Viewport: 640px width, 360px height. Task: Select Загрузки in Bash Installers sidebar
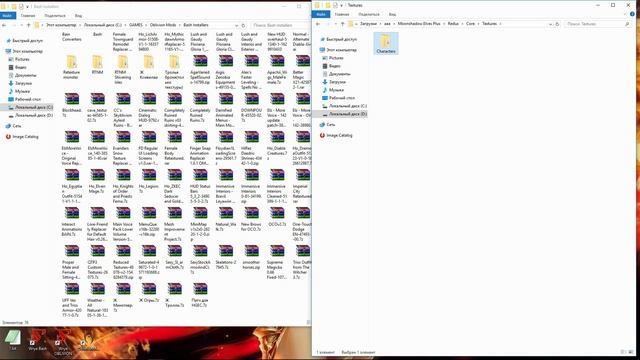pos(19,83)
